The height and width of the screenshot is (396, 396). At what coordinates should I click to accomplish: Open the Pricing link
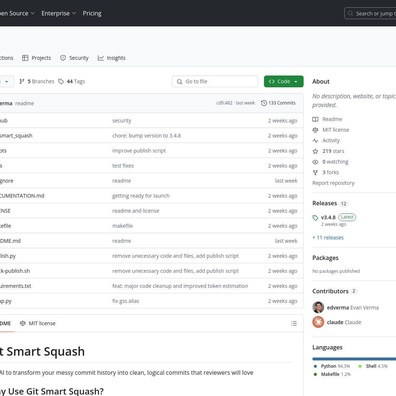[92, 13]
